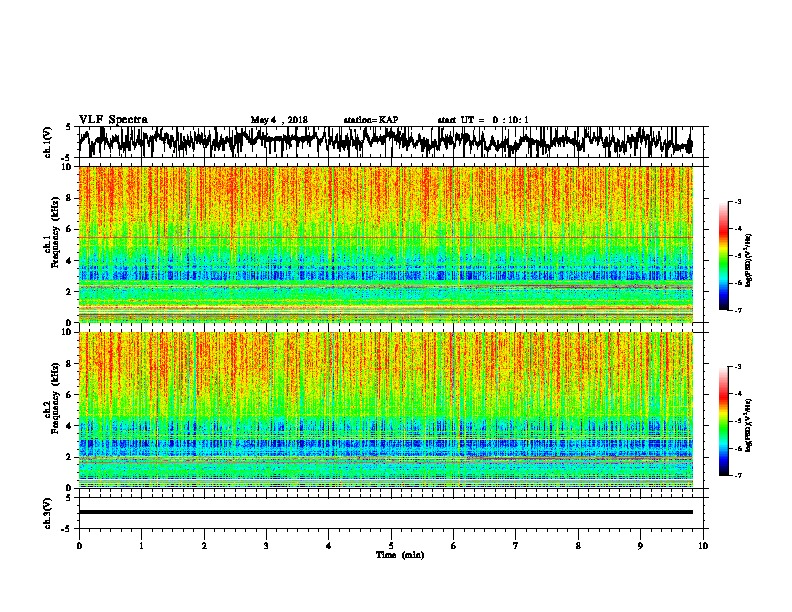
Task: Click the 'start UT = 0:10:1' label
Action: point(483,120)
